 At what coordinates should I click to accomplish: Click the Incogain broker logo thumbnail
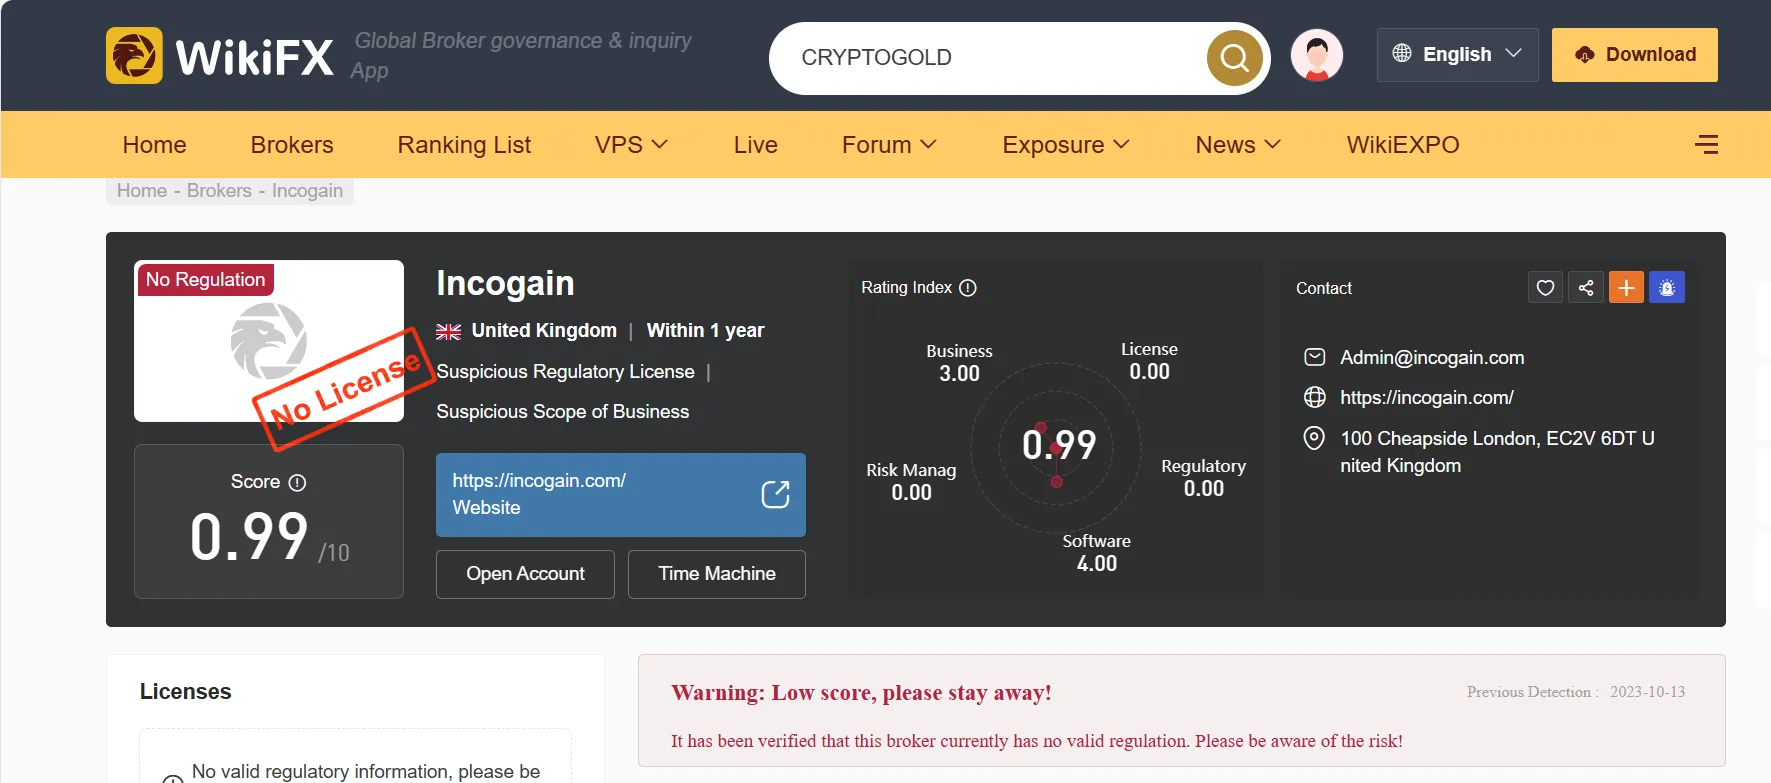pyautogui.click(x=269, y=341)
